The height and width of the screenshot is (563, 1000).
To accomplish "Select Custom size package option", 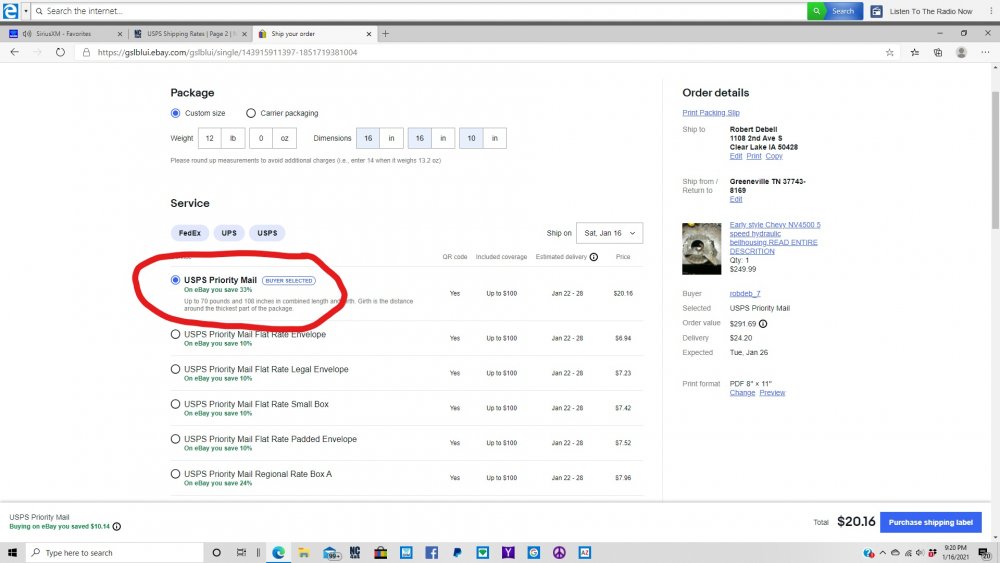I will [175, 113].
